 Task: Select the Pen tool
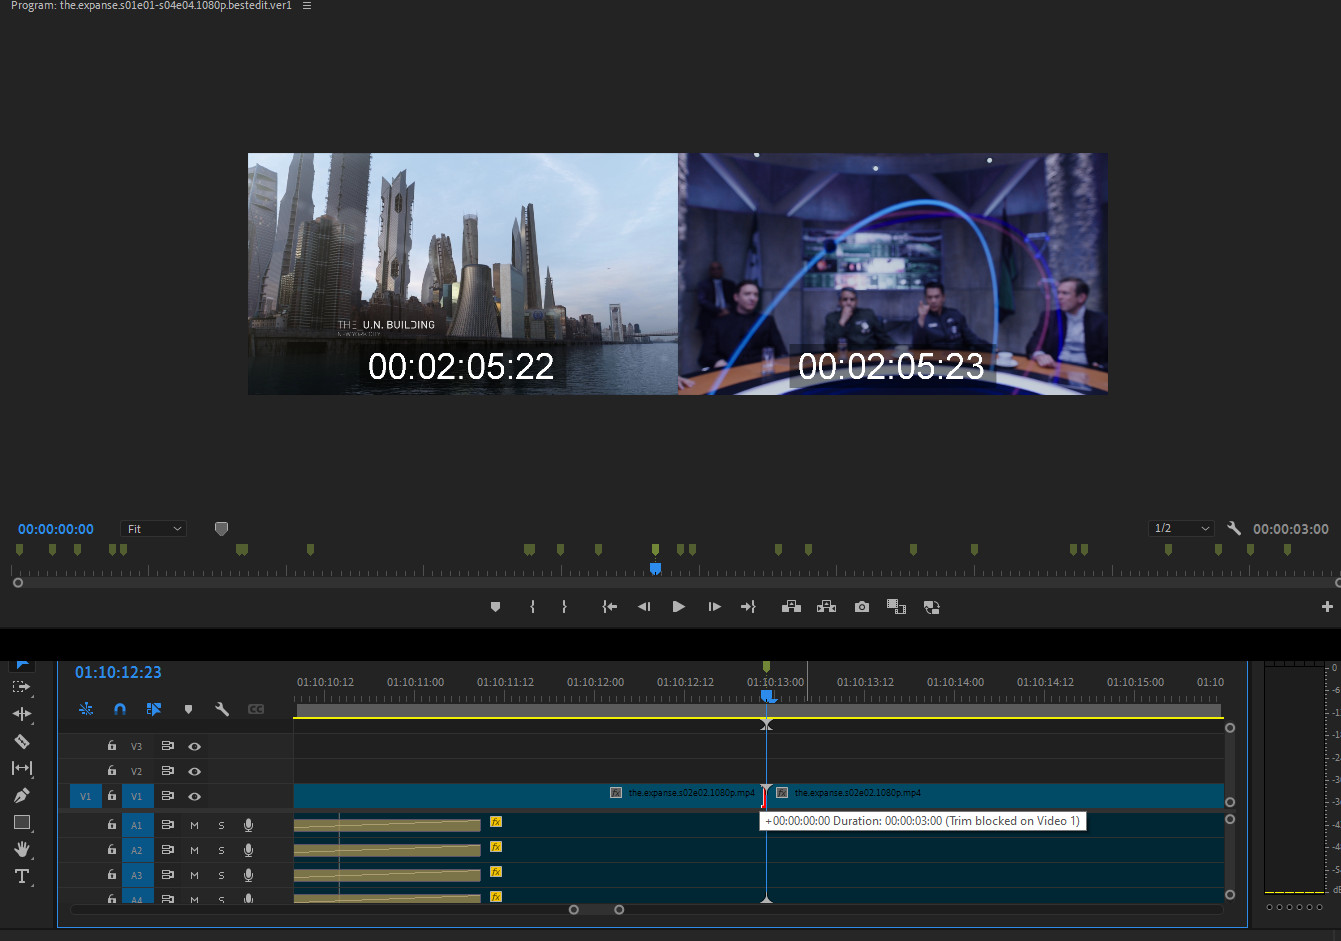point(22,795)
